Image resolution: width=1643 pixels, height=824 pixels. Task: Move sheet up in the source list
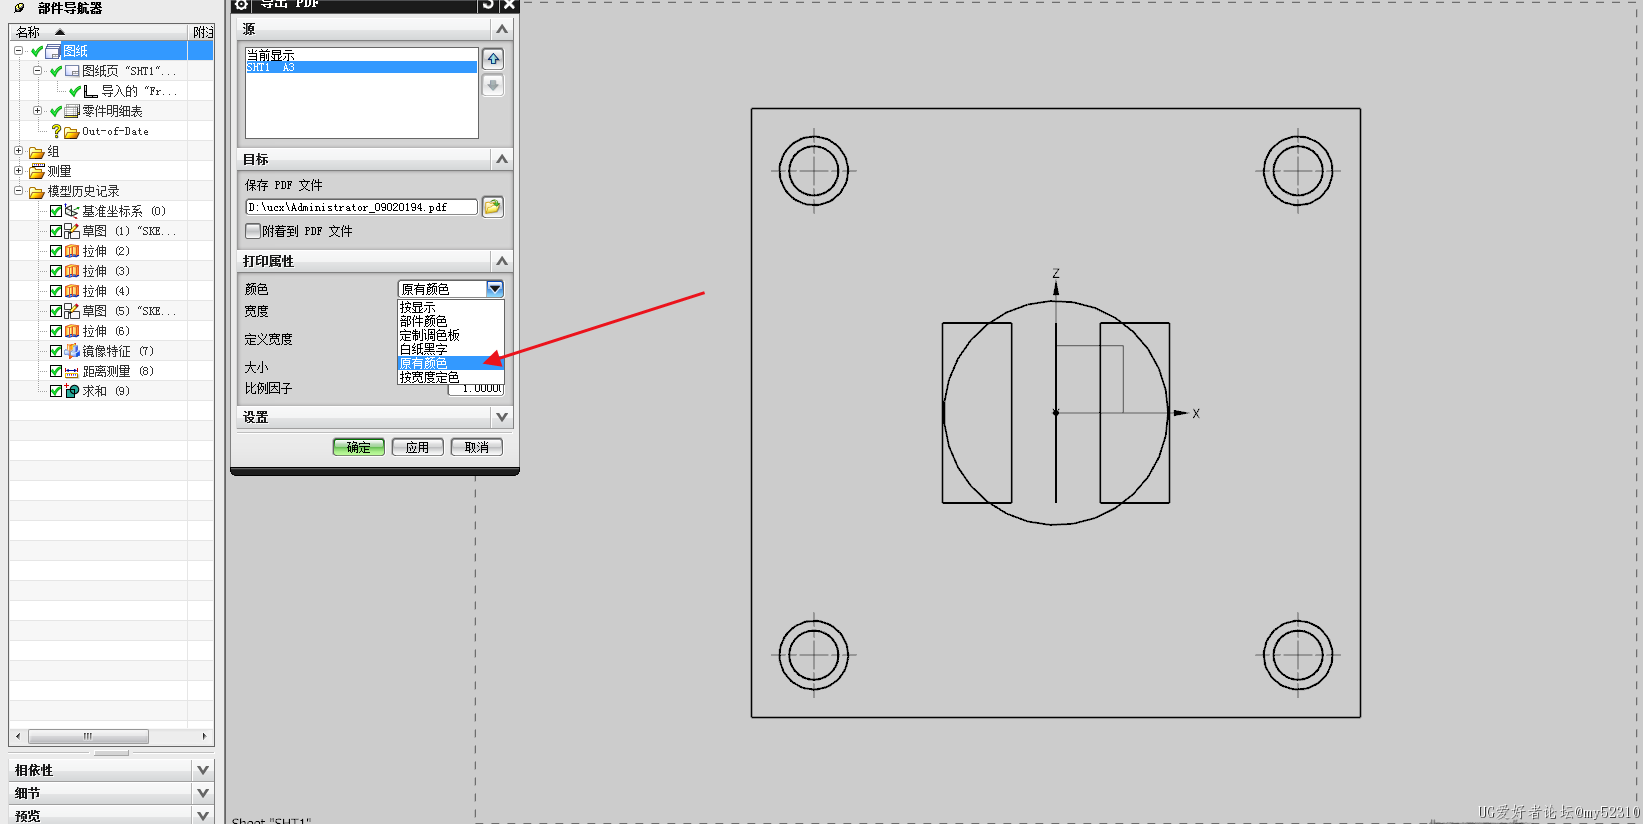point(493,59)
